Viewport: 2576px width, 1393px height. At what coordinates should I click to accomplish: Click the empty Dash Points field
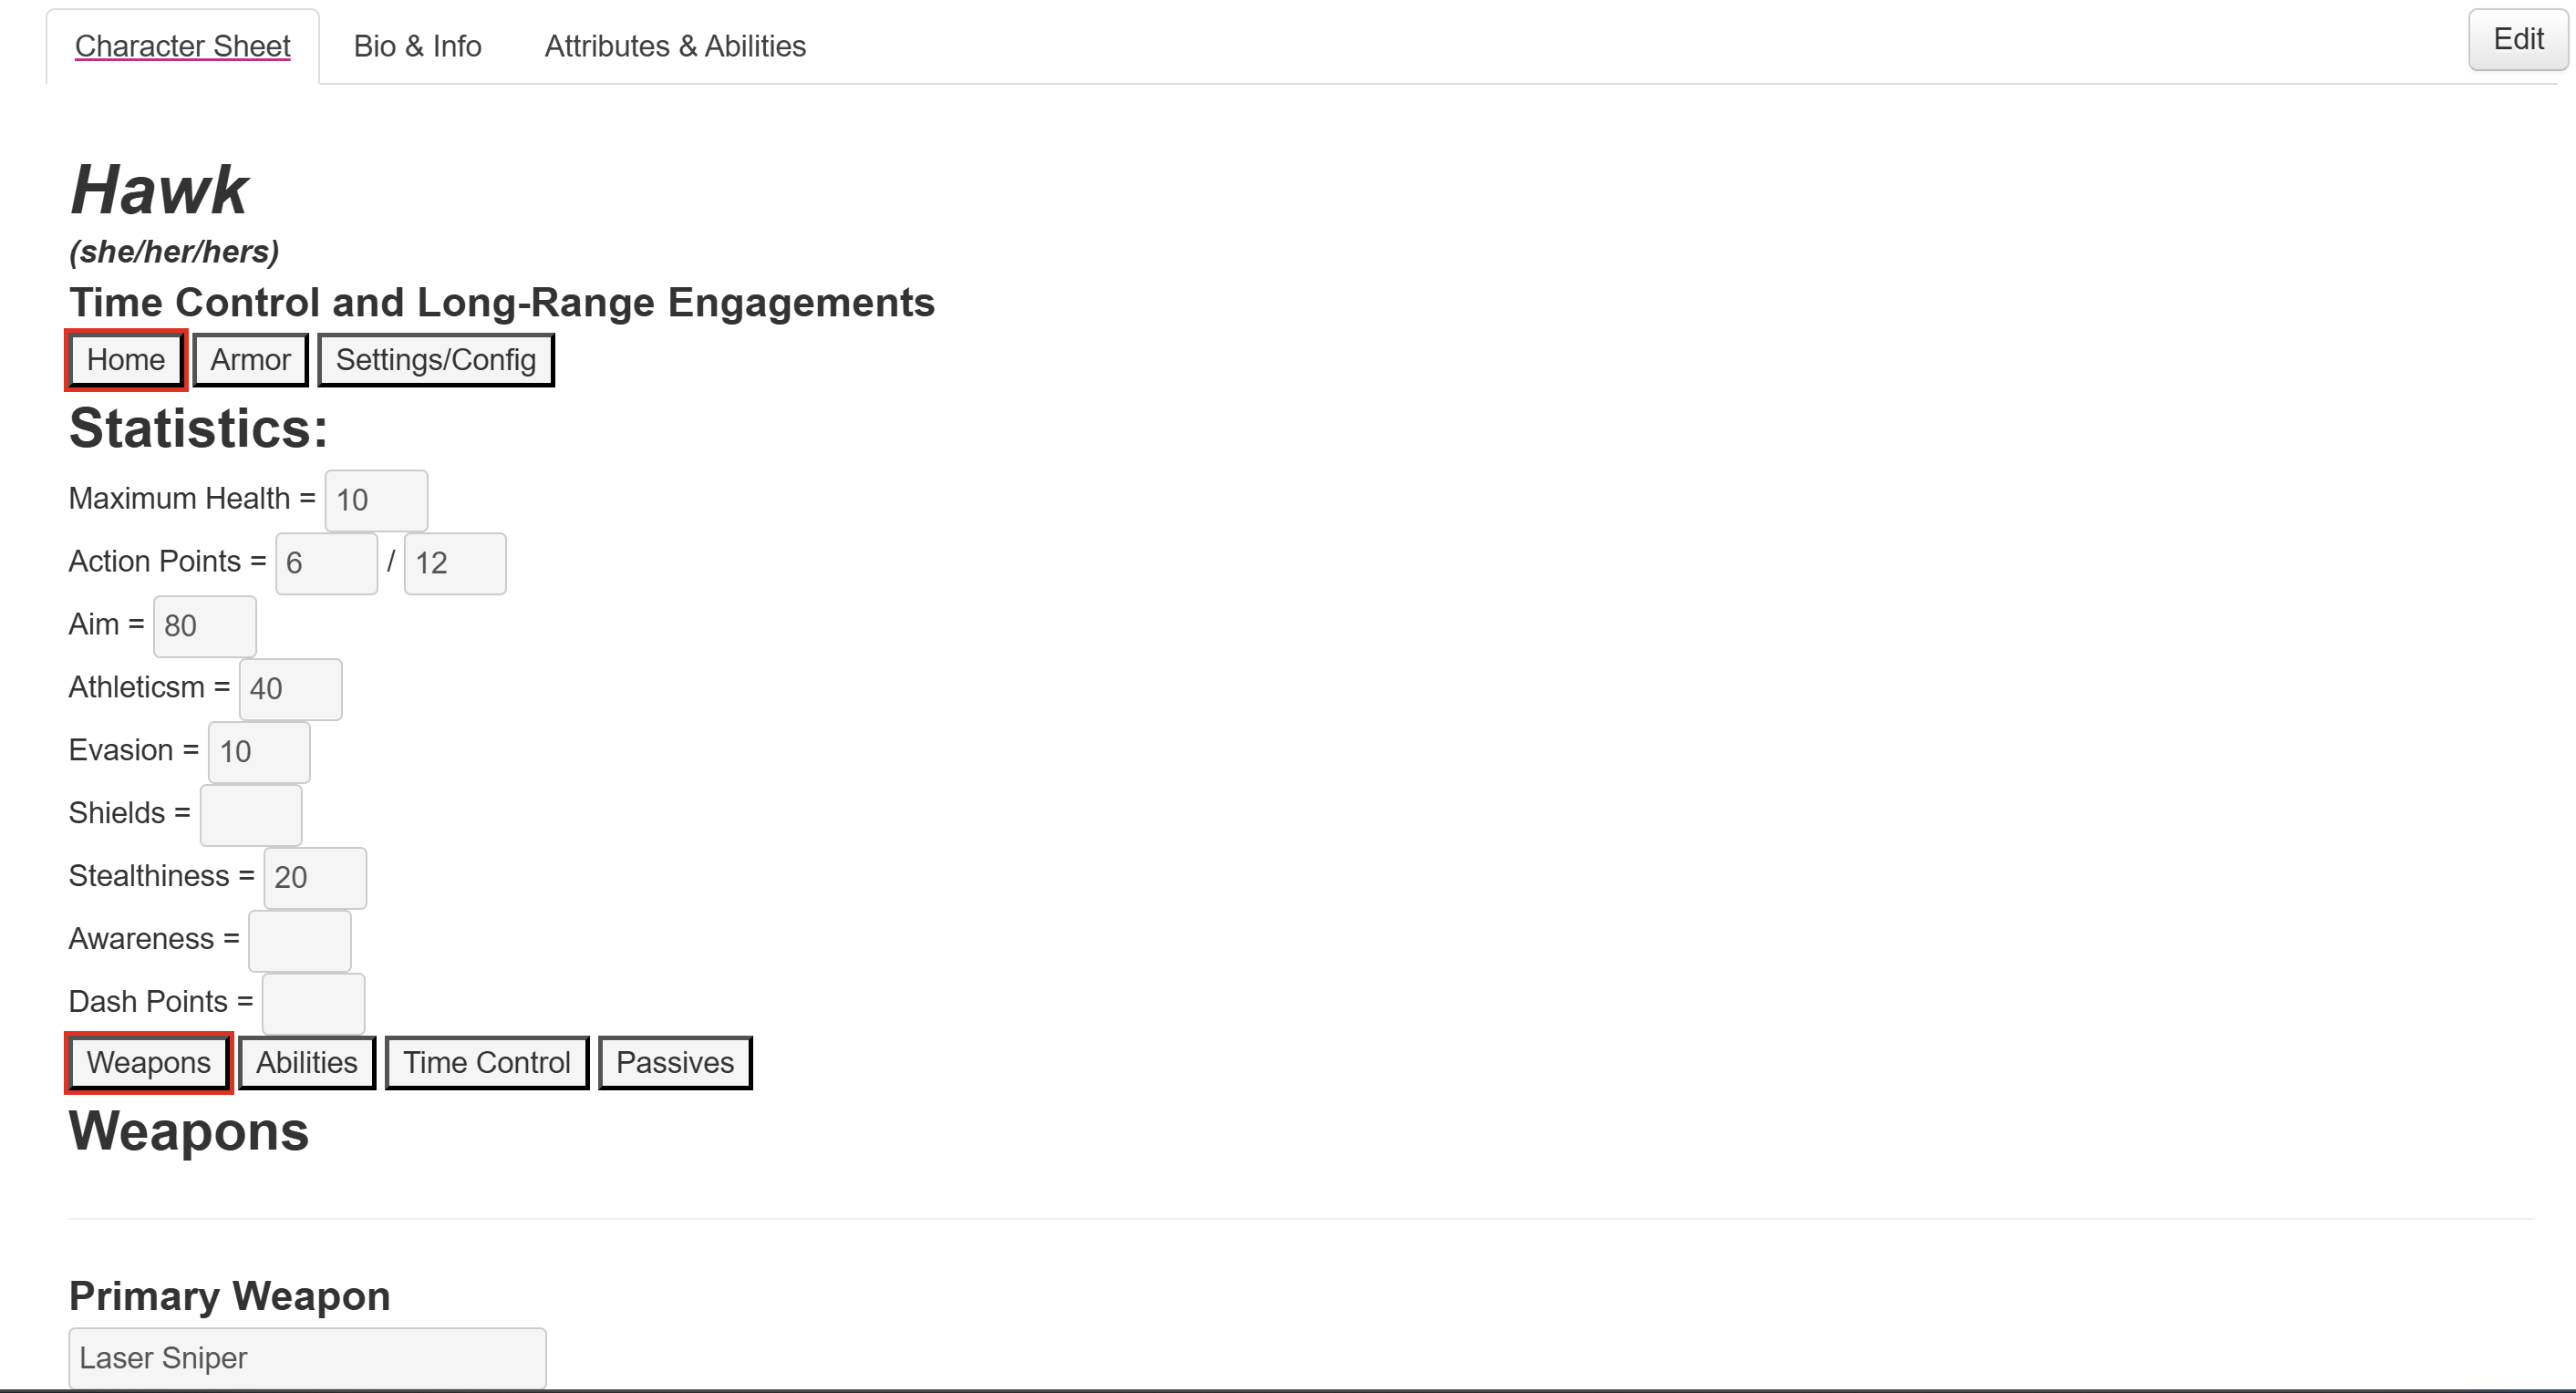click(x=313, y=1003)
